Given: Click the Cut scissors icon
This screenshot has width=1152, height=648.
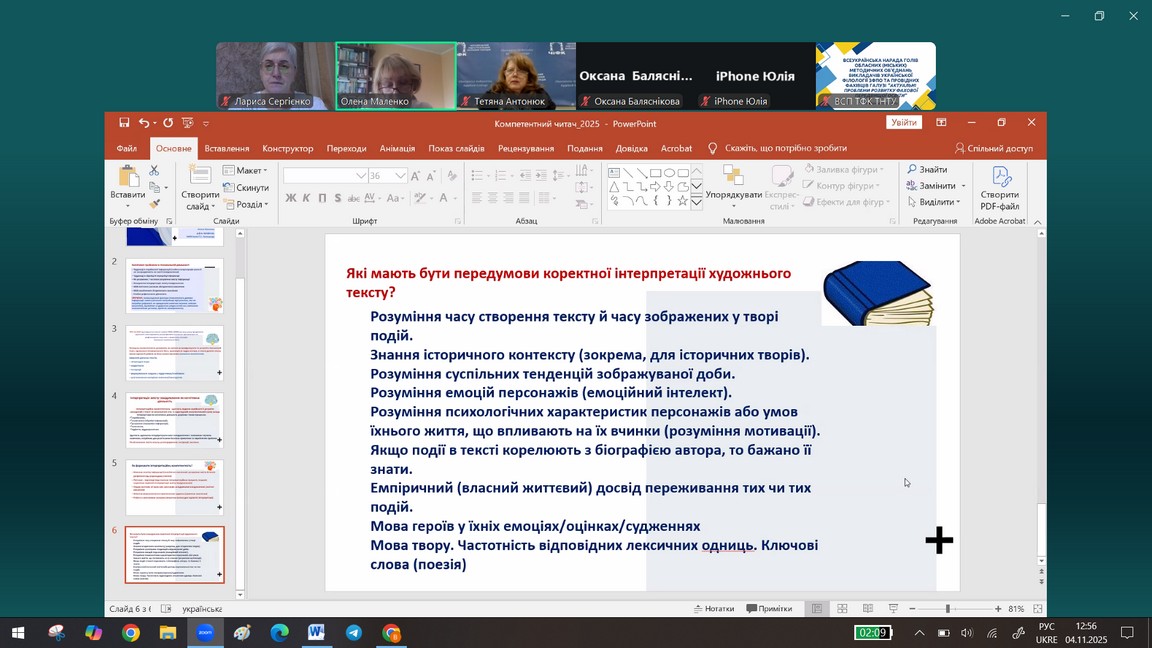Looking at the screenshot, I should tap(154, 171).
